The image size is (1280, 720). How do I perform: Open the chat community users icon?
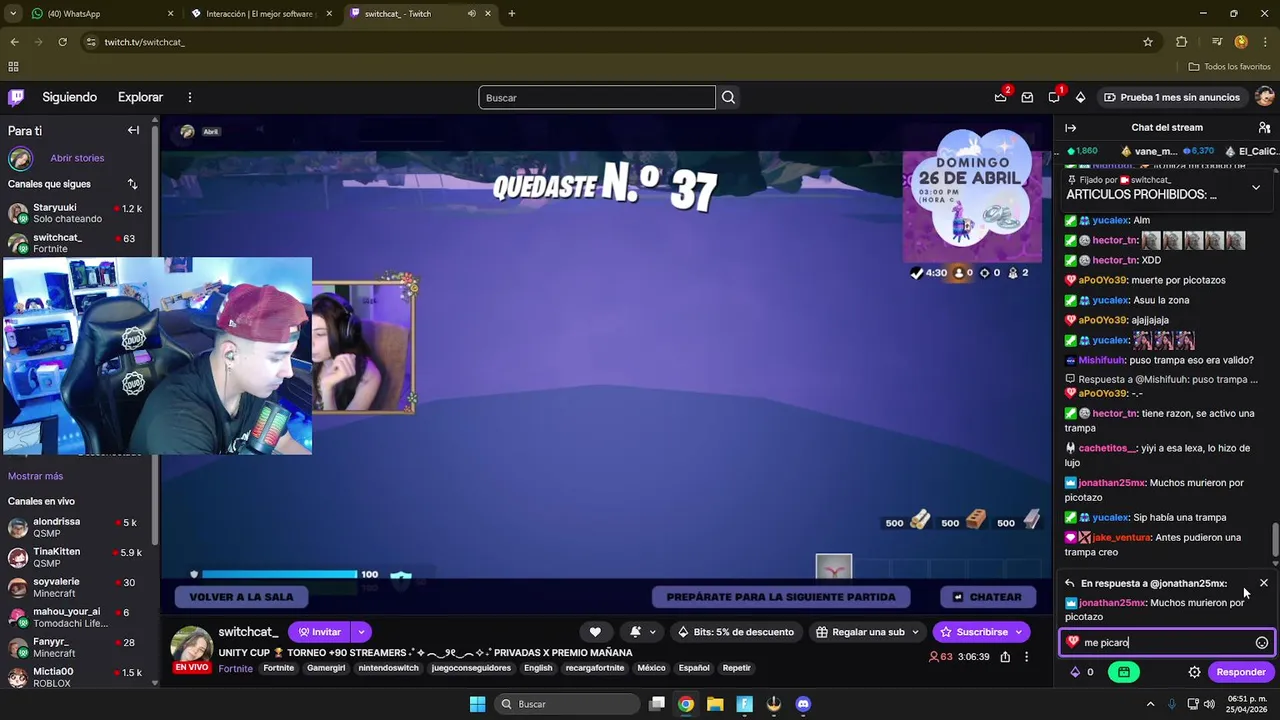pos(1264,127)
